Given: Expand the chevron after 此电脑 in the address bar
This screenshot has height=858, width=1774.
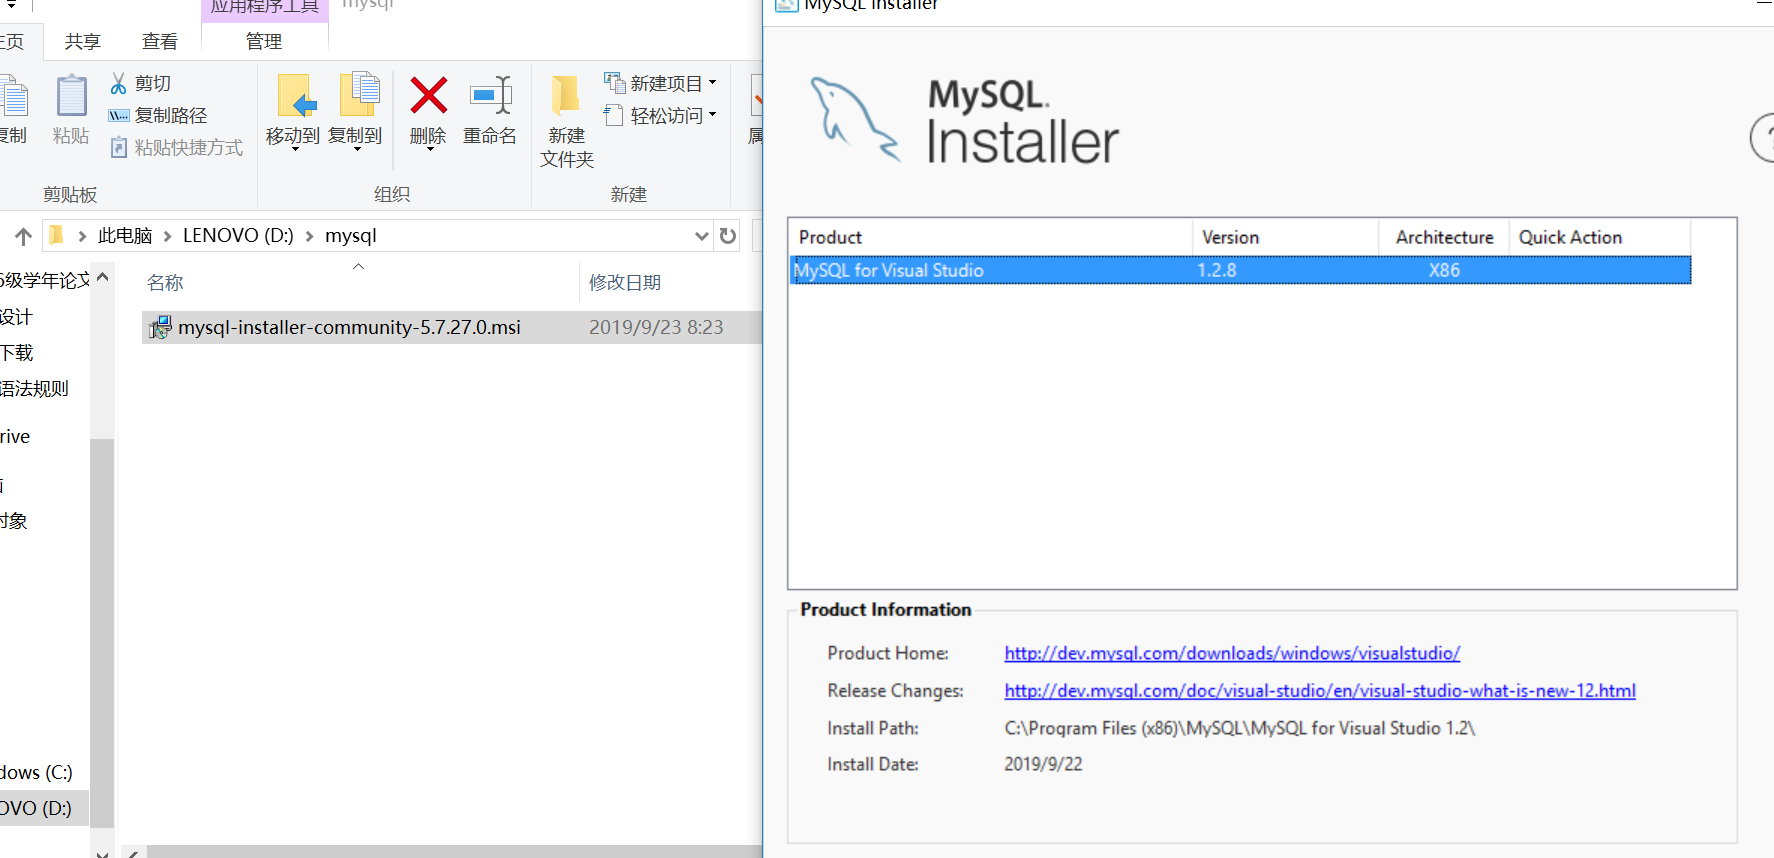Looking at the screenshot, I should (167, 236).
